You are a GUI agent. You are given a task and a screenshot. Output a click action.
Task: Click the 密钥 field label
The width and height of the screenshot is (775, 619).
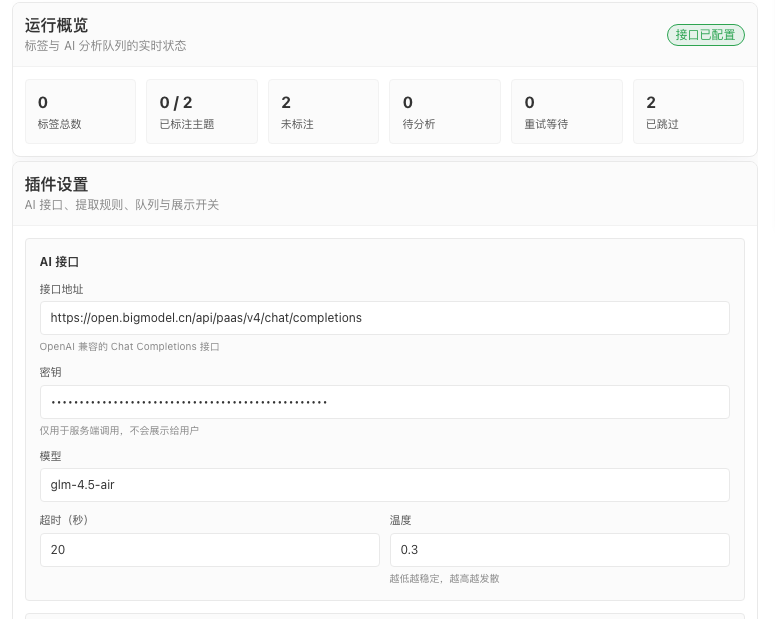[x=50, y=372]
